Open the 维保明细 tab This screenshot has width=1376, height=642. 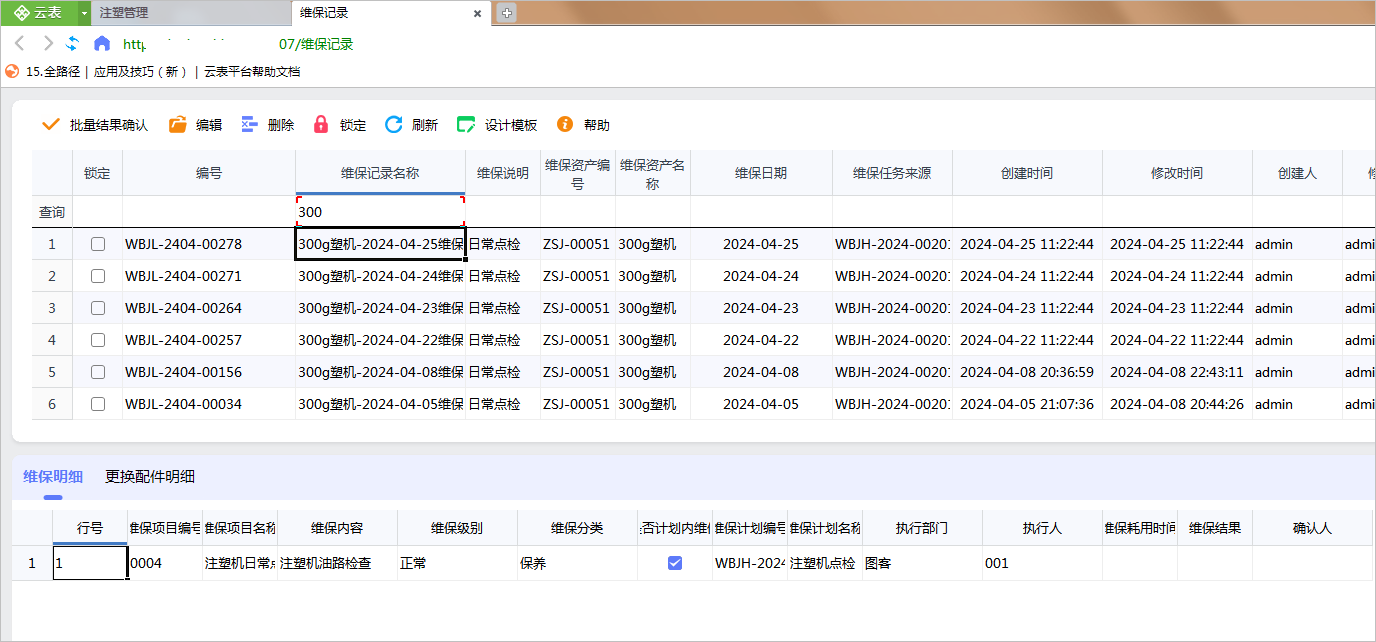53,477
